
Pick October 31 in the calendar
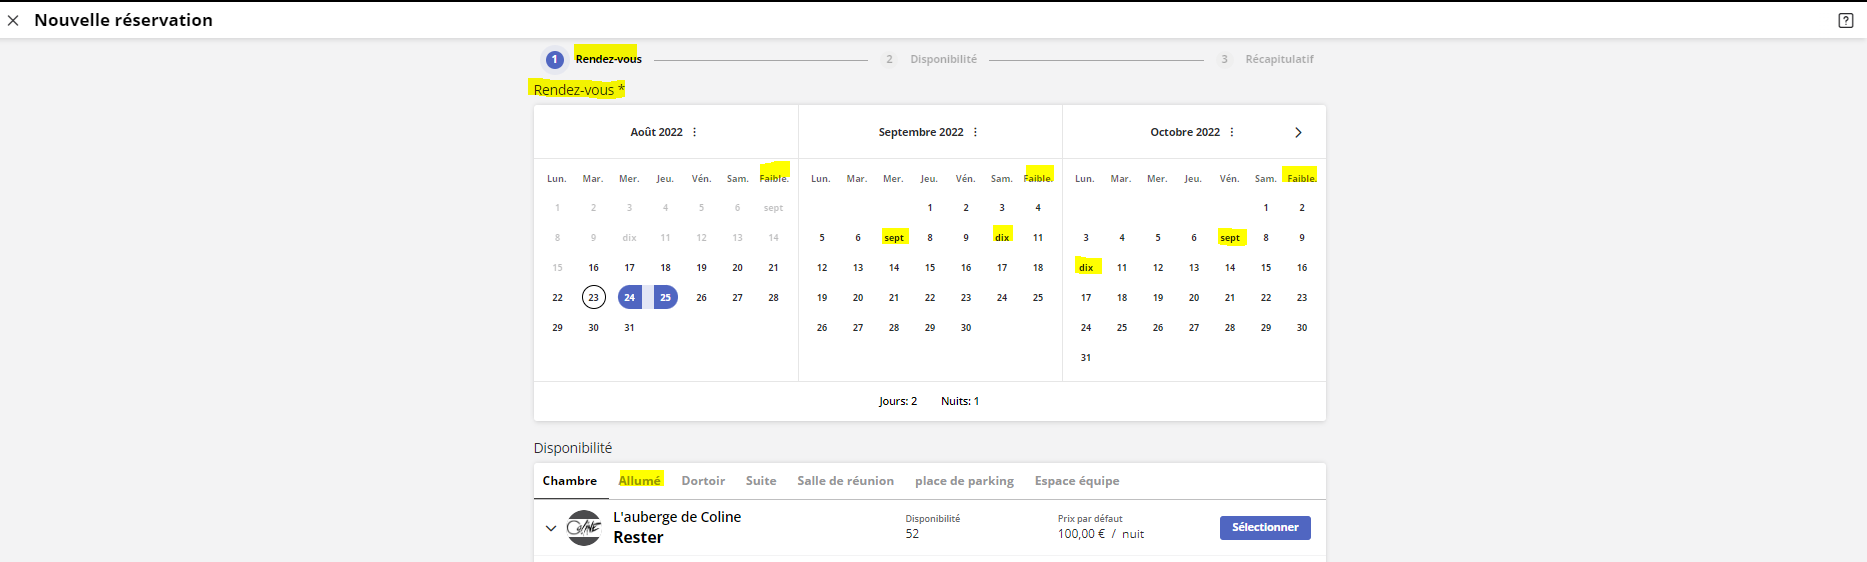click(x=1086, y=357)
